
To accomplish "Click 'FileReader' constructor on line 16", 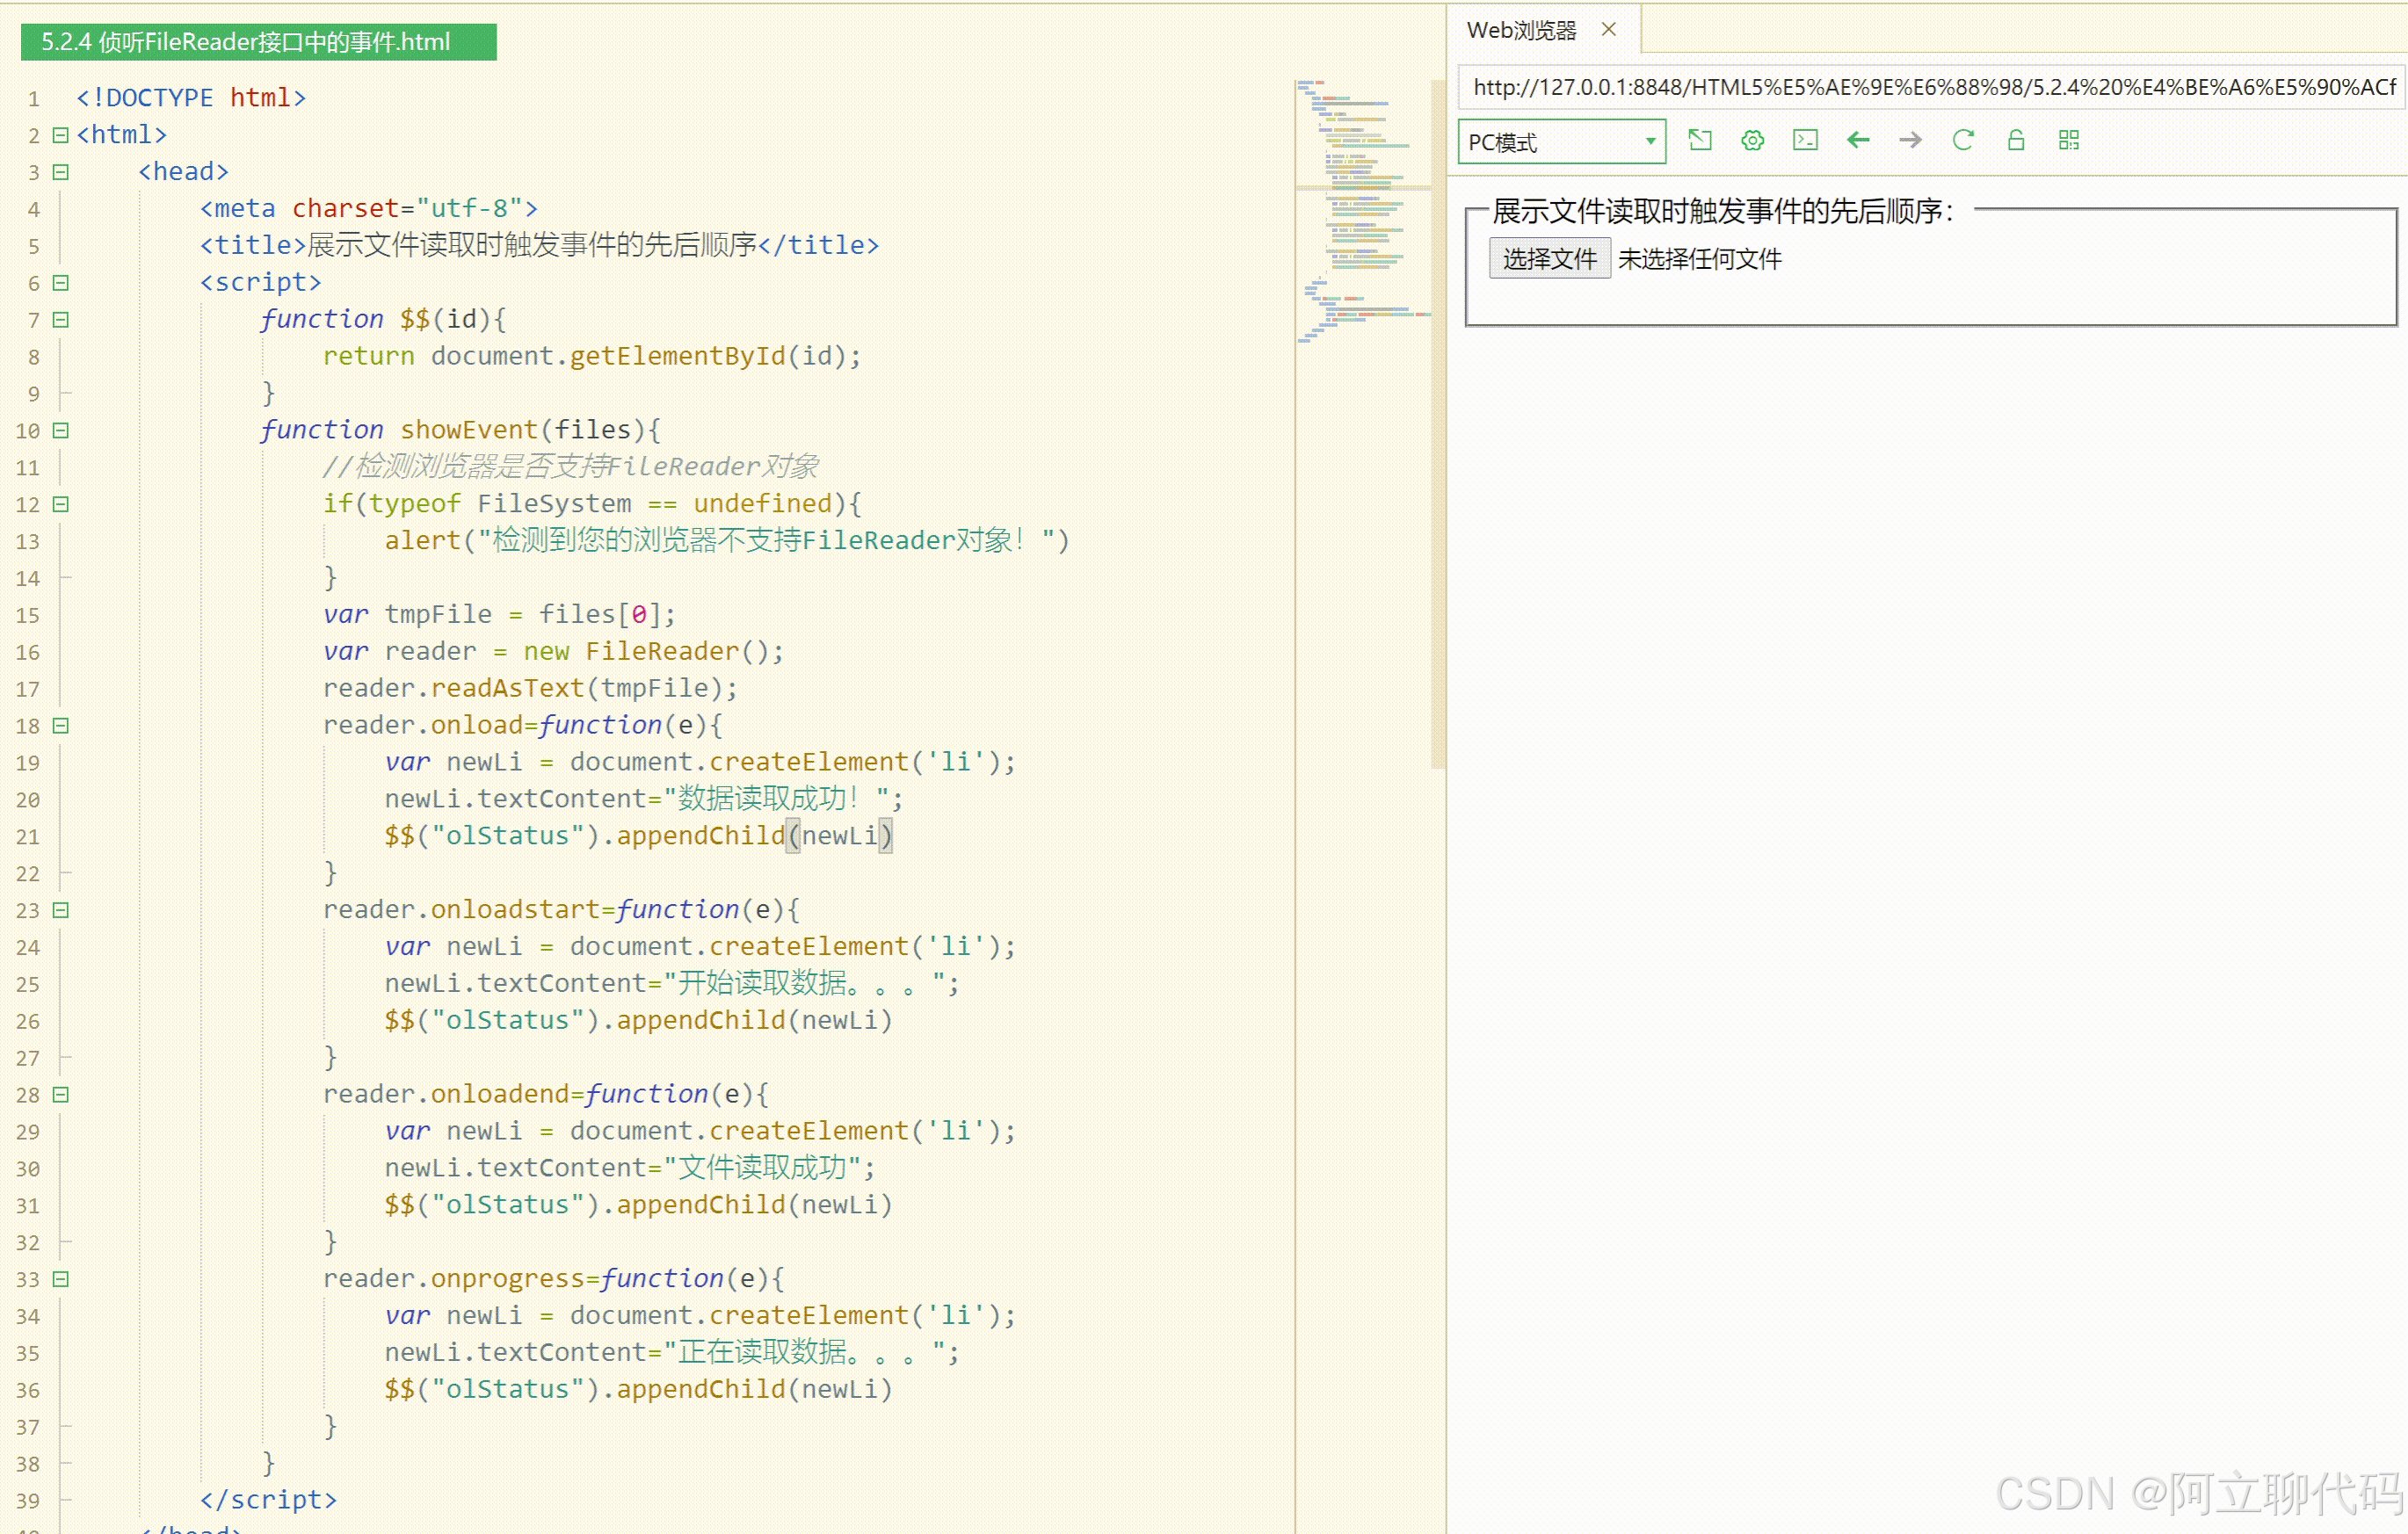I will coord(662,651).
